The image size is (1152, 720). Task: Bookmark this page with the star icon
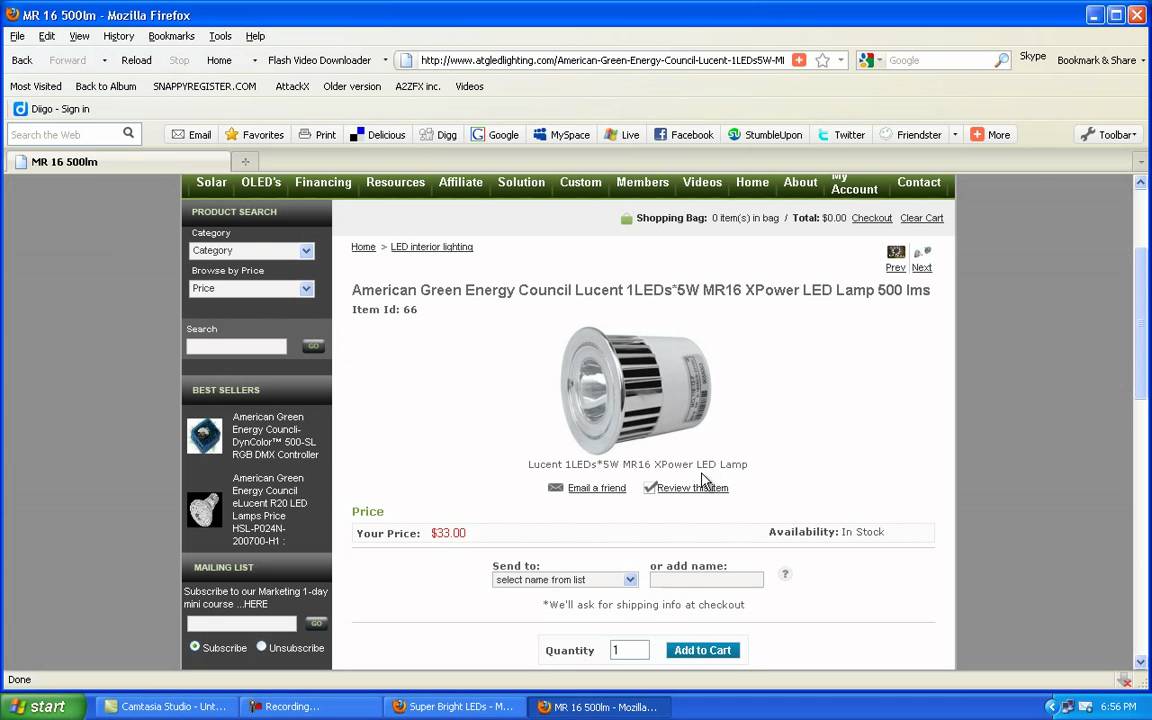823,60
